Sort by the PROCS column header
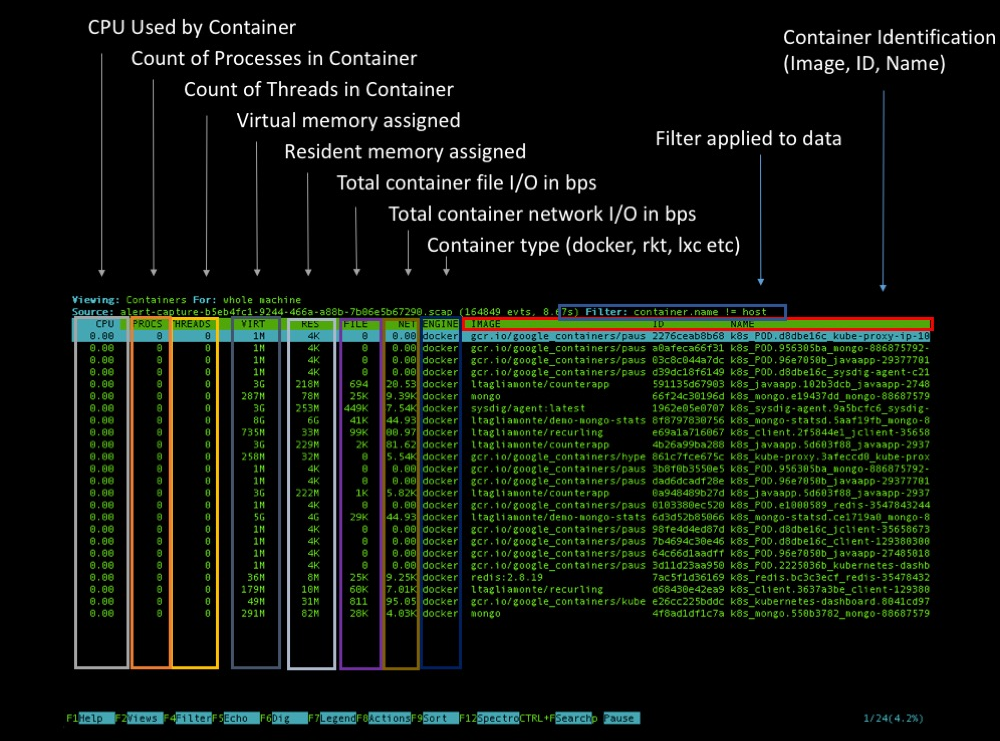Screen dimensions: 1000x741 click(x=148, y=324)
